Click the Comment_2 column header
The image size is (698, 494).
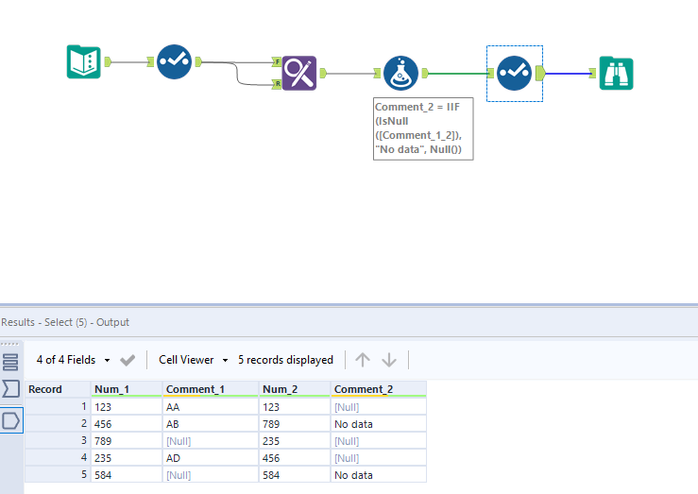pos(378,389)
